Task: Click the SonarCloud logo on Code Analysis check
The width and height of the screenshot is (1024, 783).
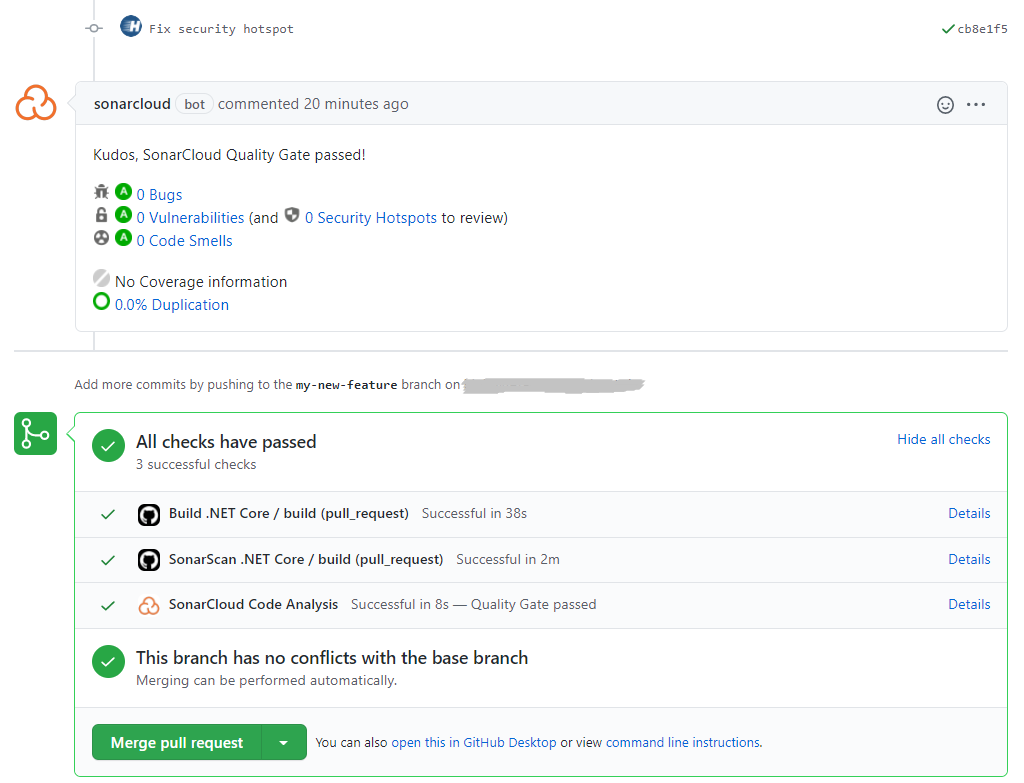Action: click(x=149, y=605)
